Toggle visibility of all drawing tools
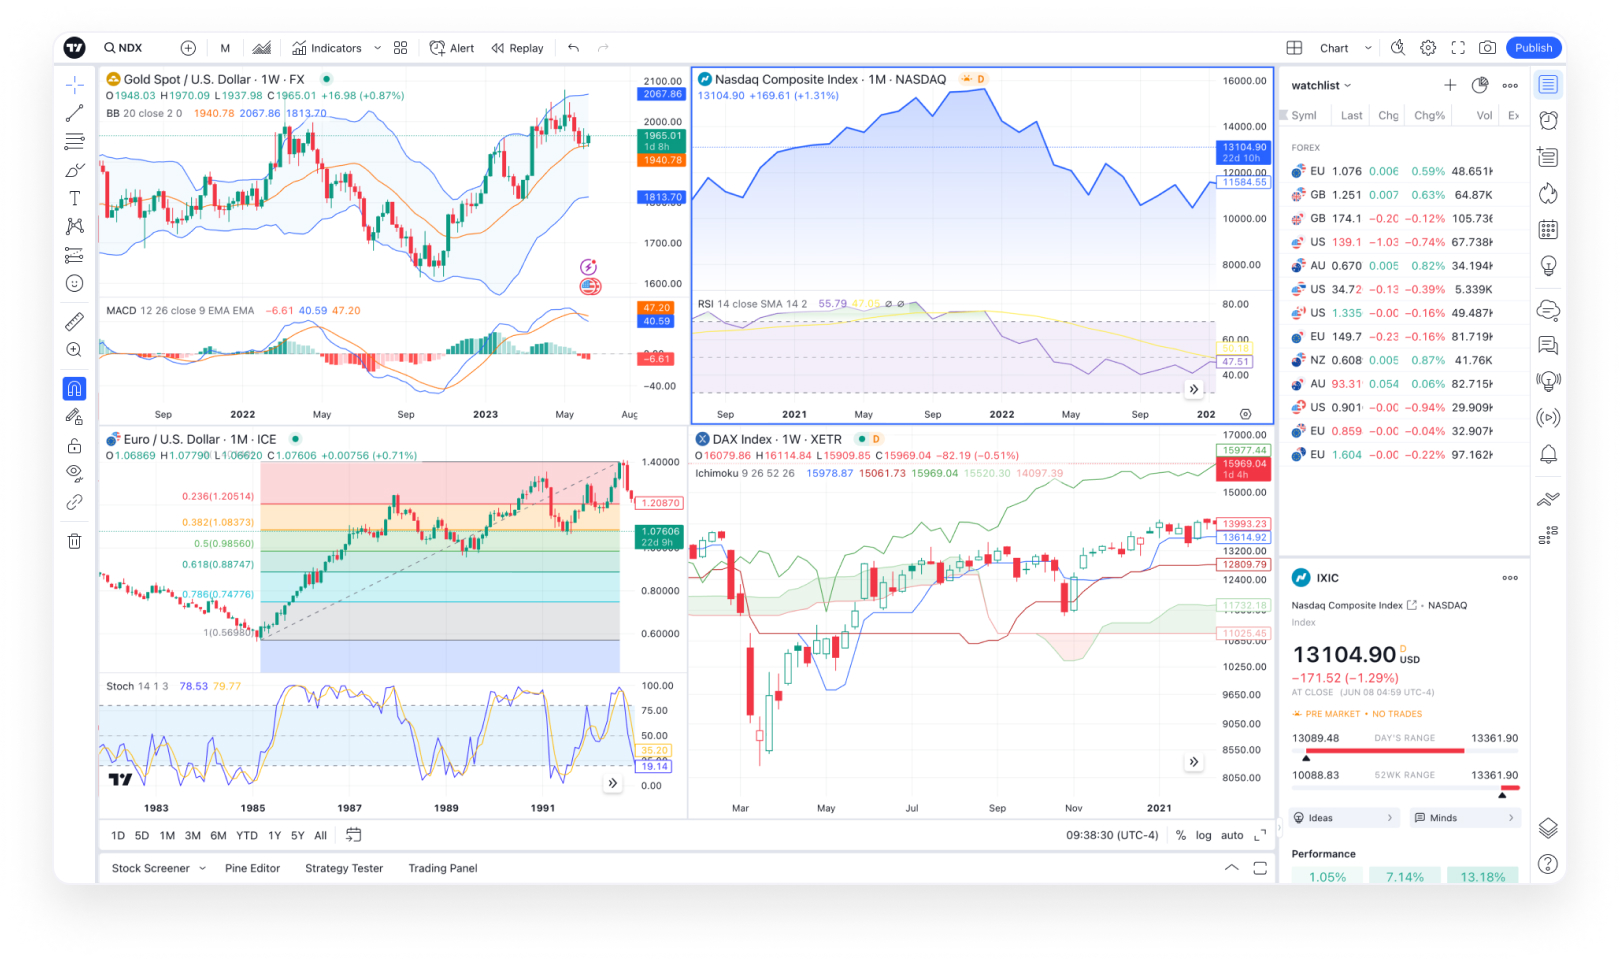The width and height of the screenshot is (1620, 959). (x=73, y=473)
